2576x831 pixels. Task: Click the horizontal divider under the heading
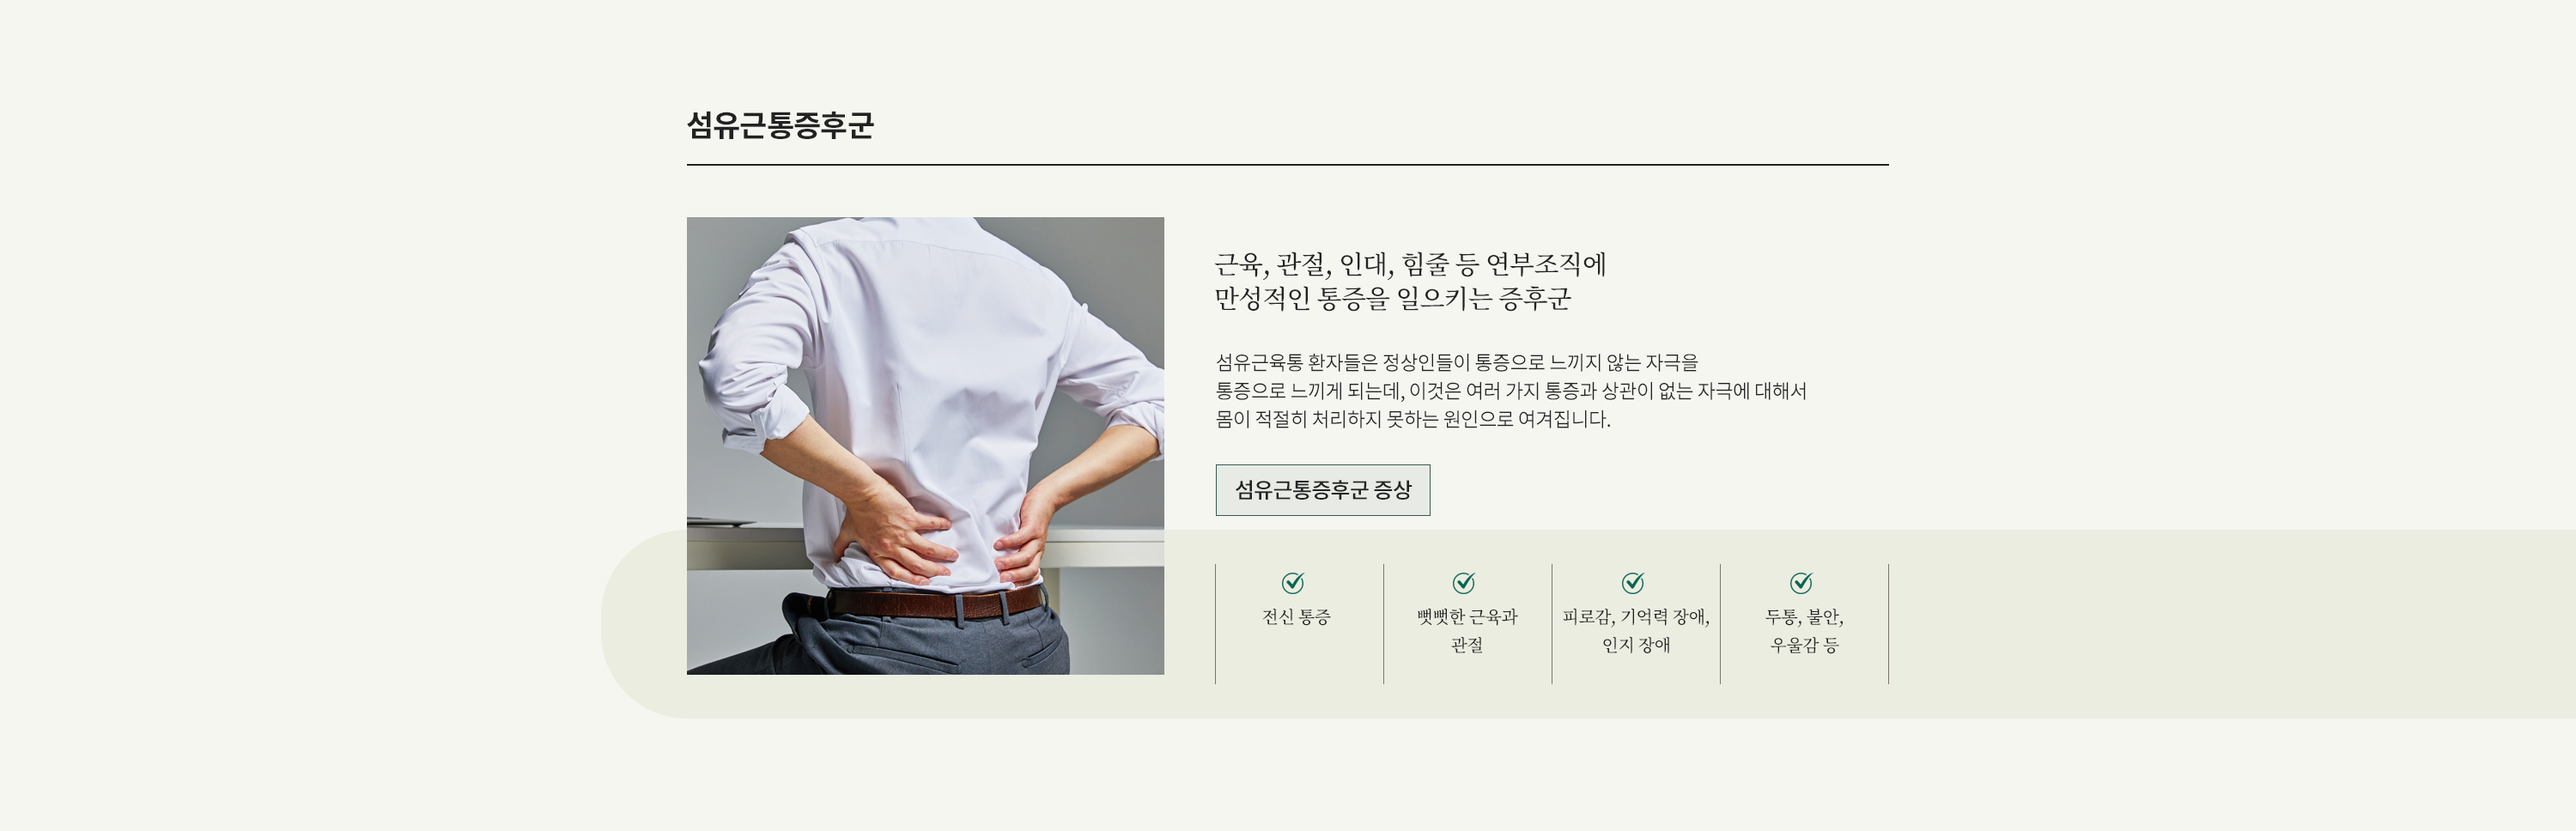click(1287, 165)
